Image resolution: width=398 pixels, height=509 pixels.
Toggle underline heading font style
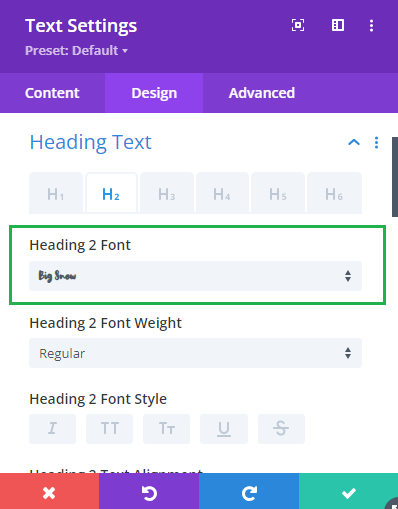click(x=224, y=429)
